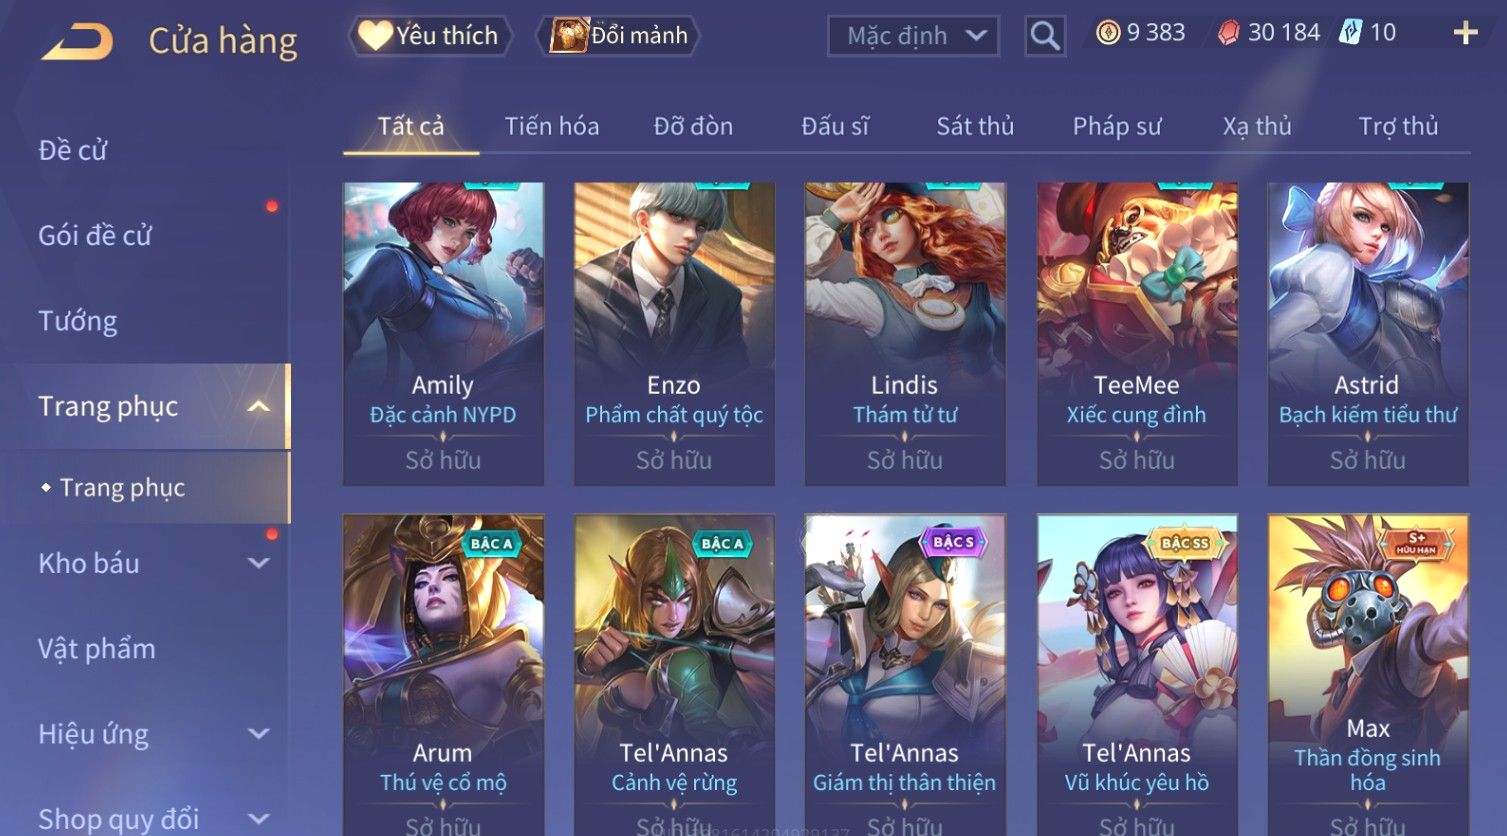The width and height of the screenshot is (1507, 836).
Task: Switch to the Pháp sư tab
Action: click(1117, 126)
